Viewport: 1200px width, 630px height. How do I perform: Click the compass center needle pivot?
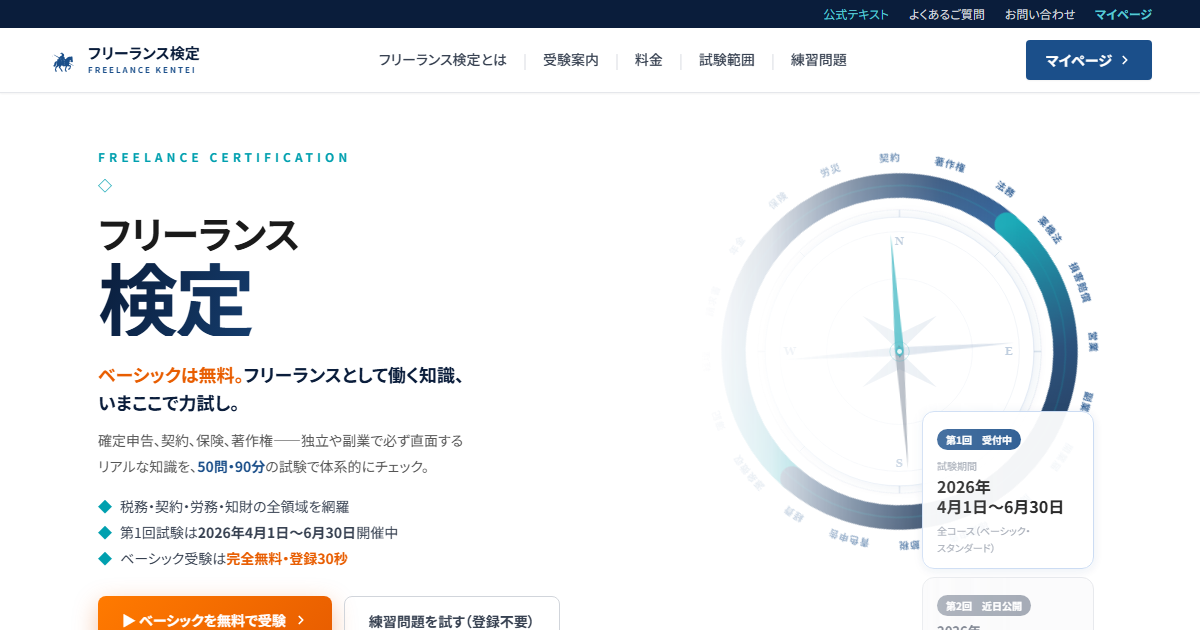click(x=899, y=351)
